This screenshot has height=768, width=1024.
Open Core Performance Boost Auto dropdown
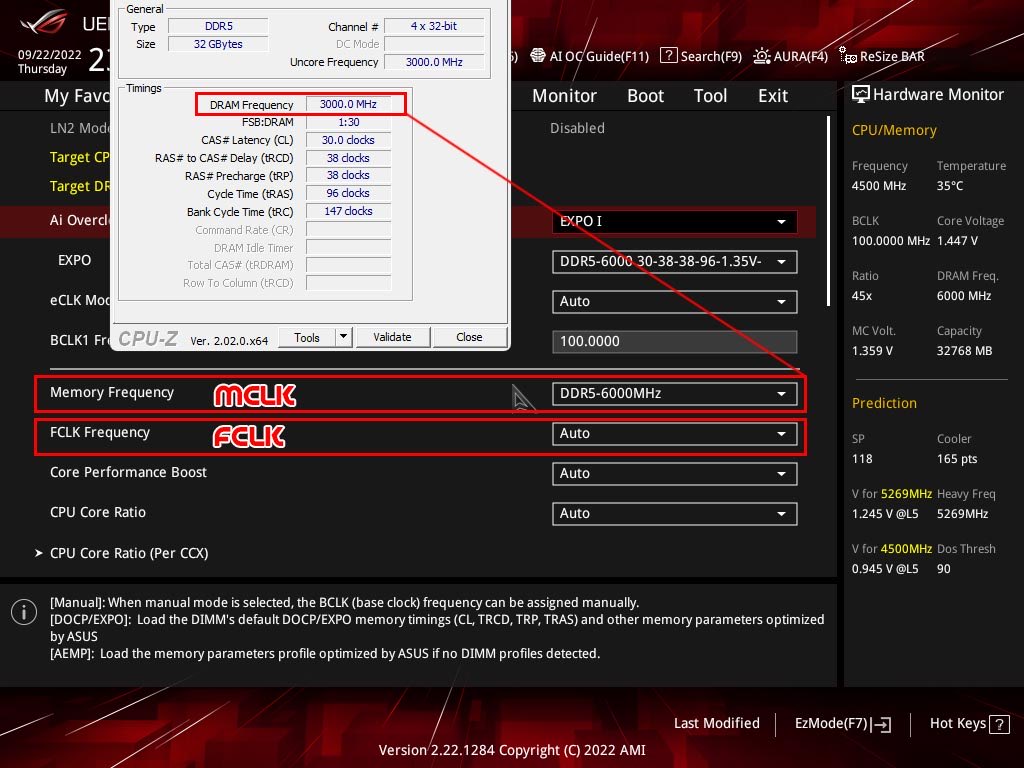[674, 473]
